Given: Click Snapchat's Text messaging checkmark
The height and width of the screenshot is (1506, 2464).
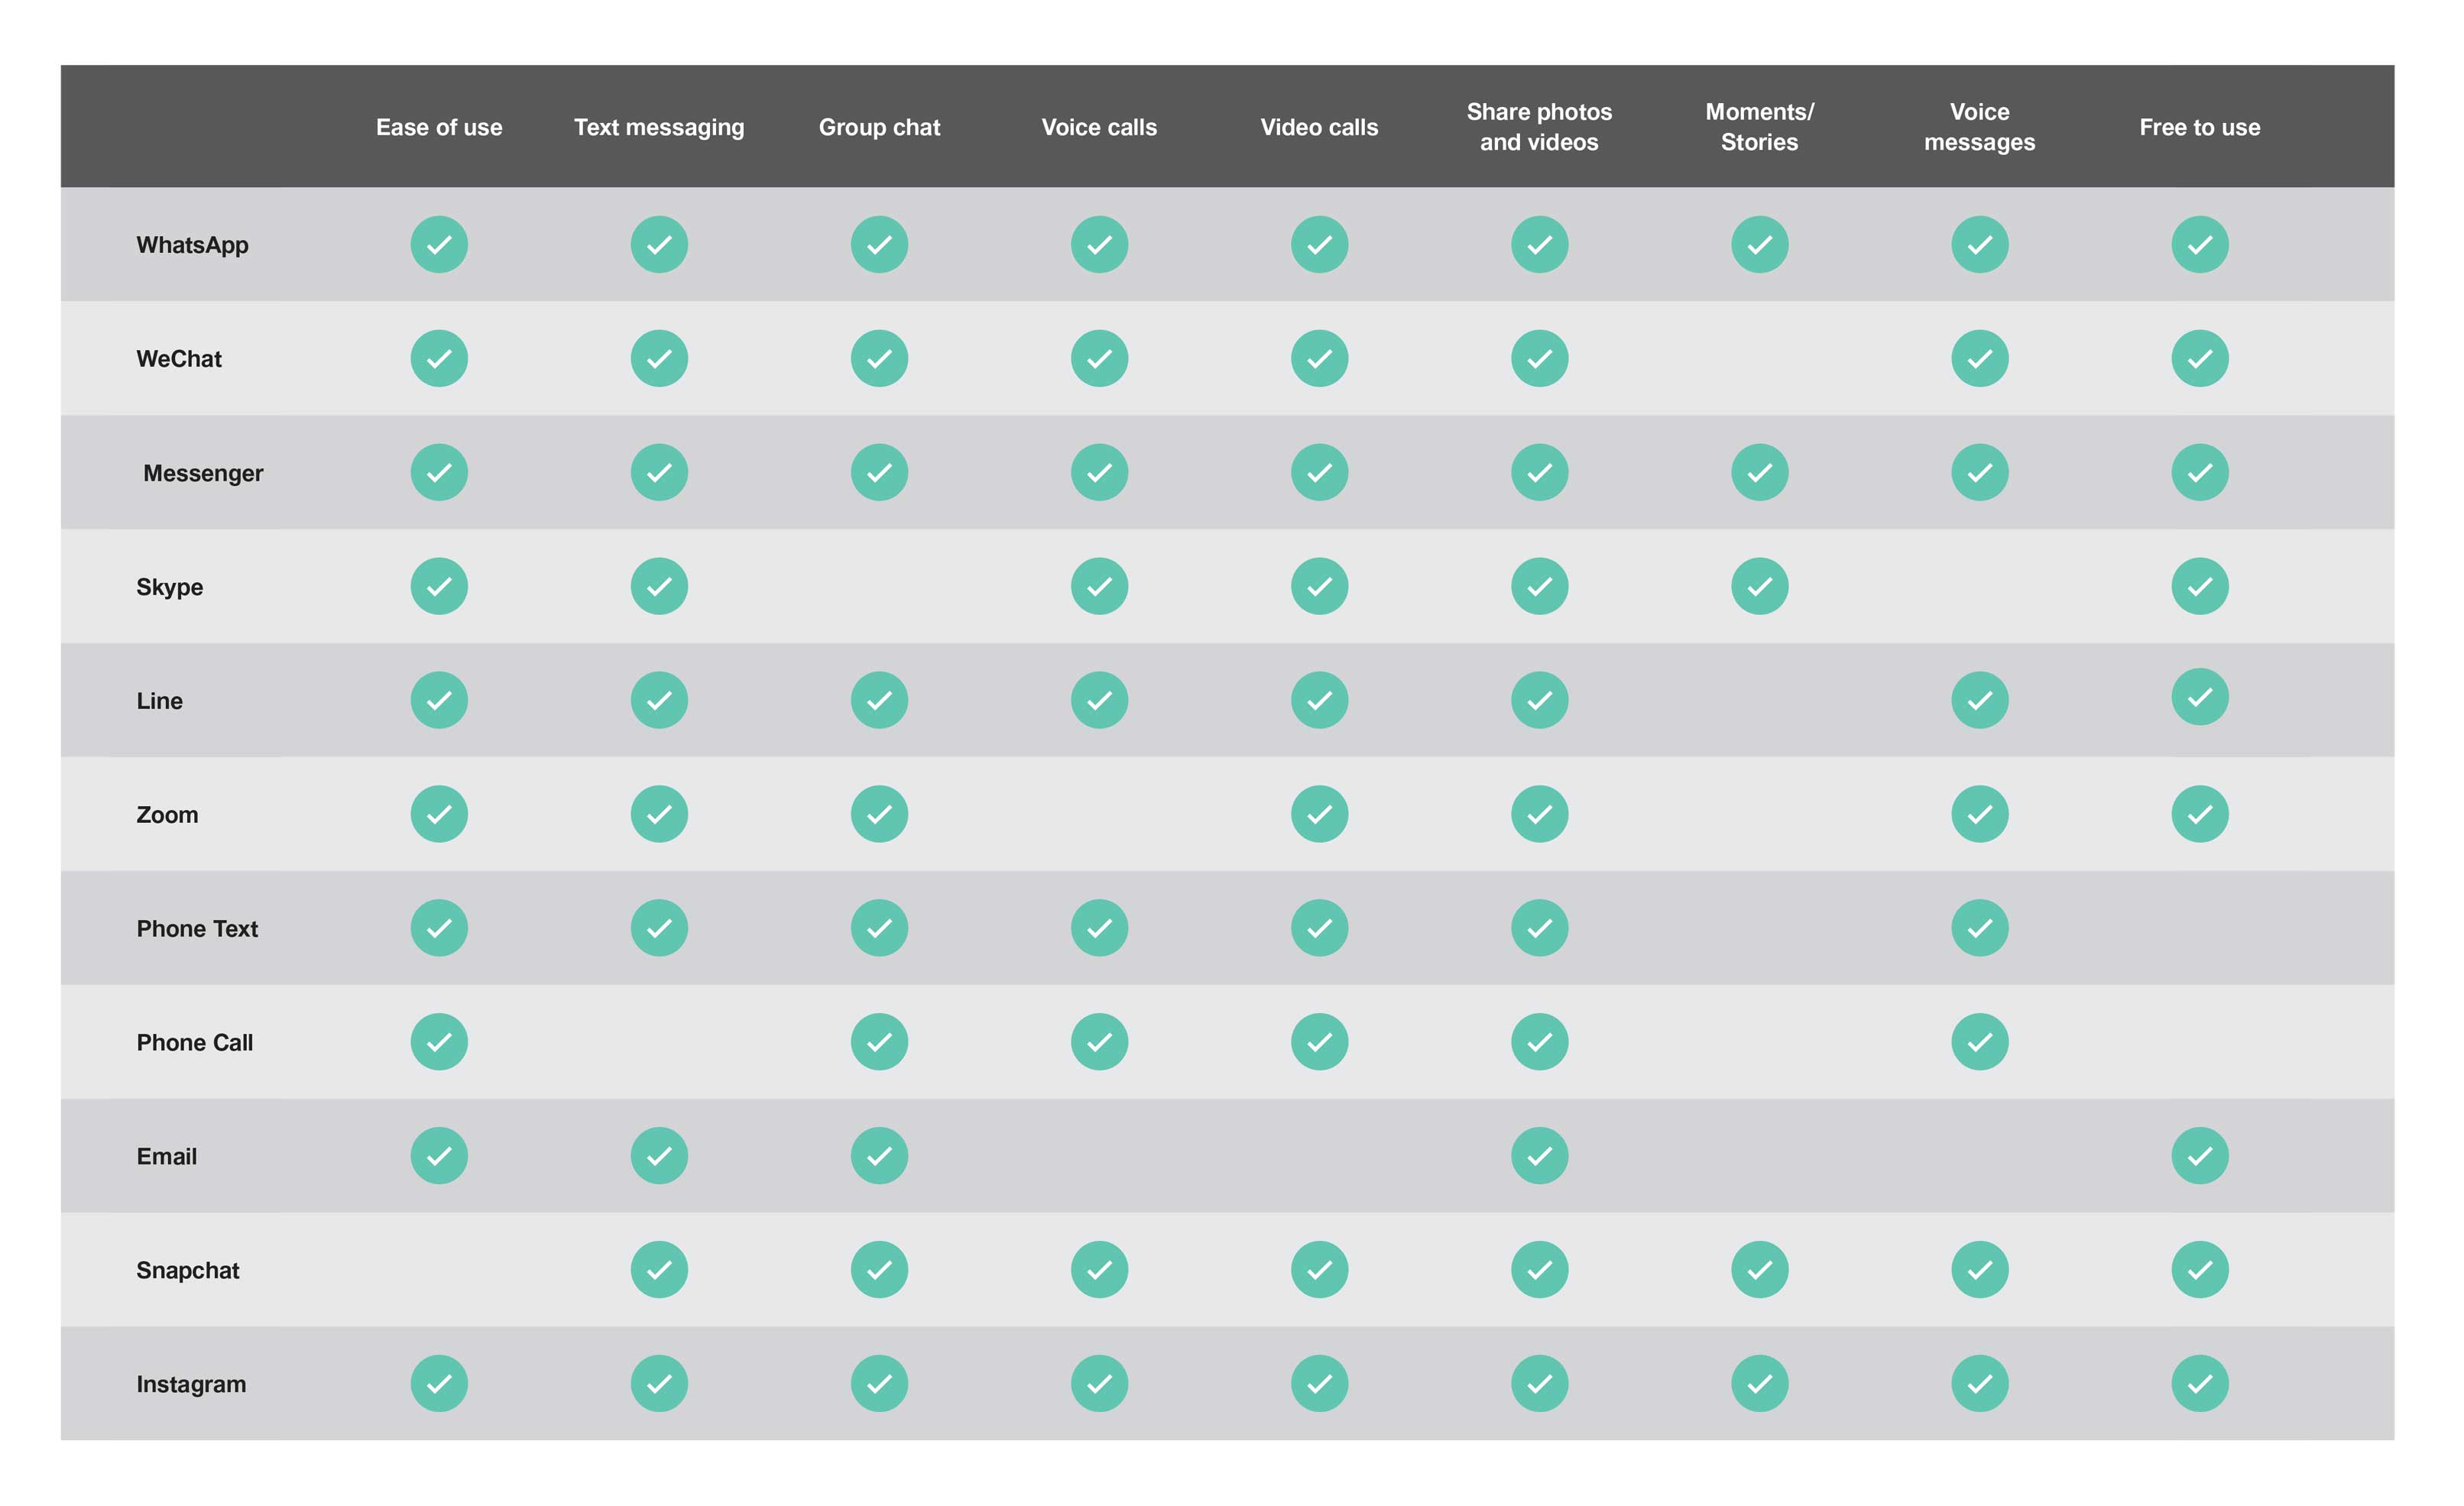Looking at the screenshot, I should pyautogui.click(x=659, y=1270).
